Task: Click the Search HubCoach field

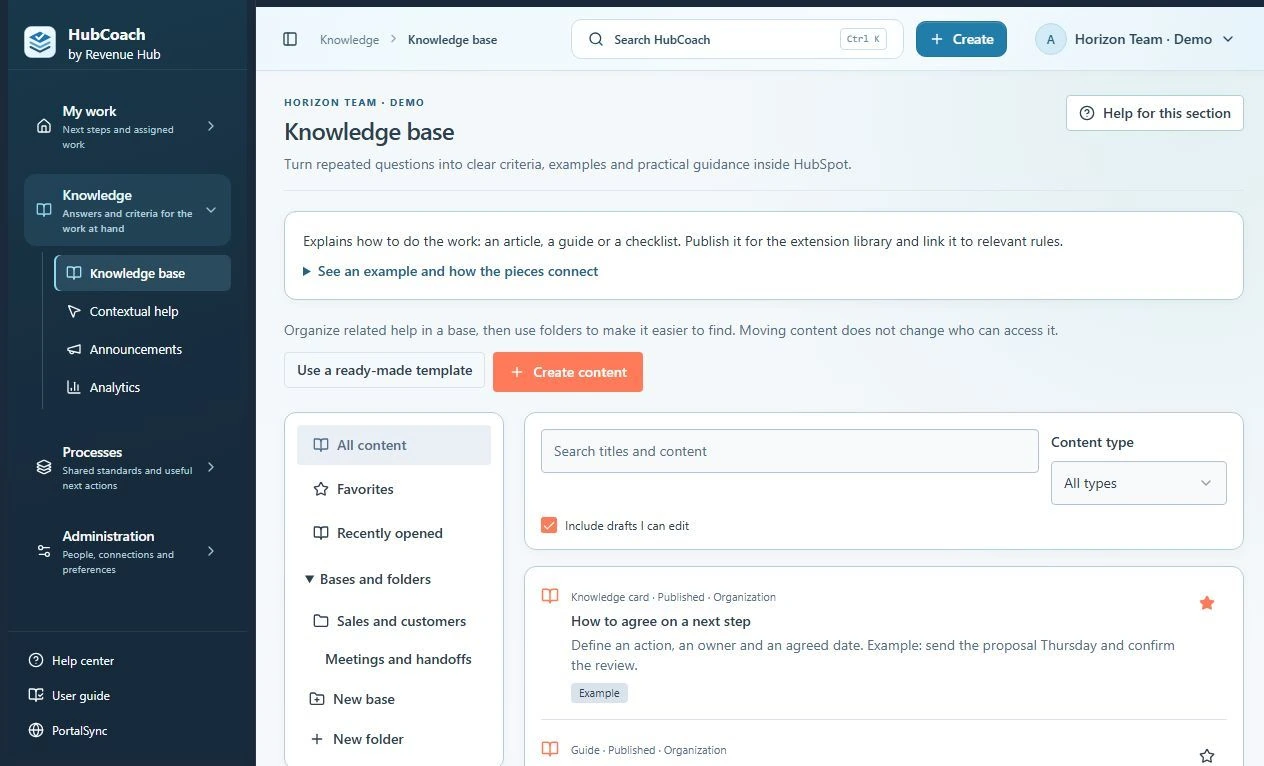Action: coord(737,39)
